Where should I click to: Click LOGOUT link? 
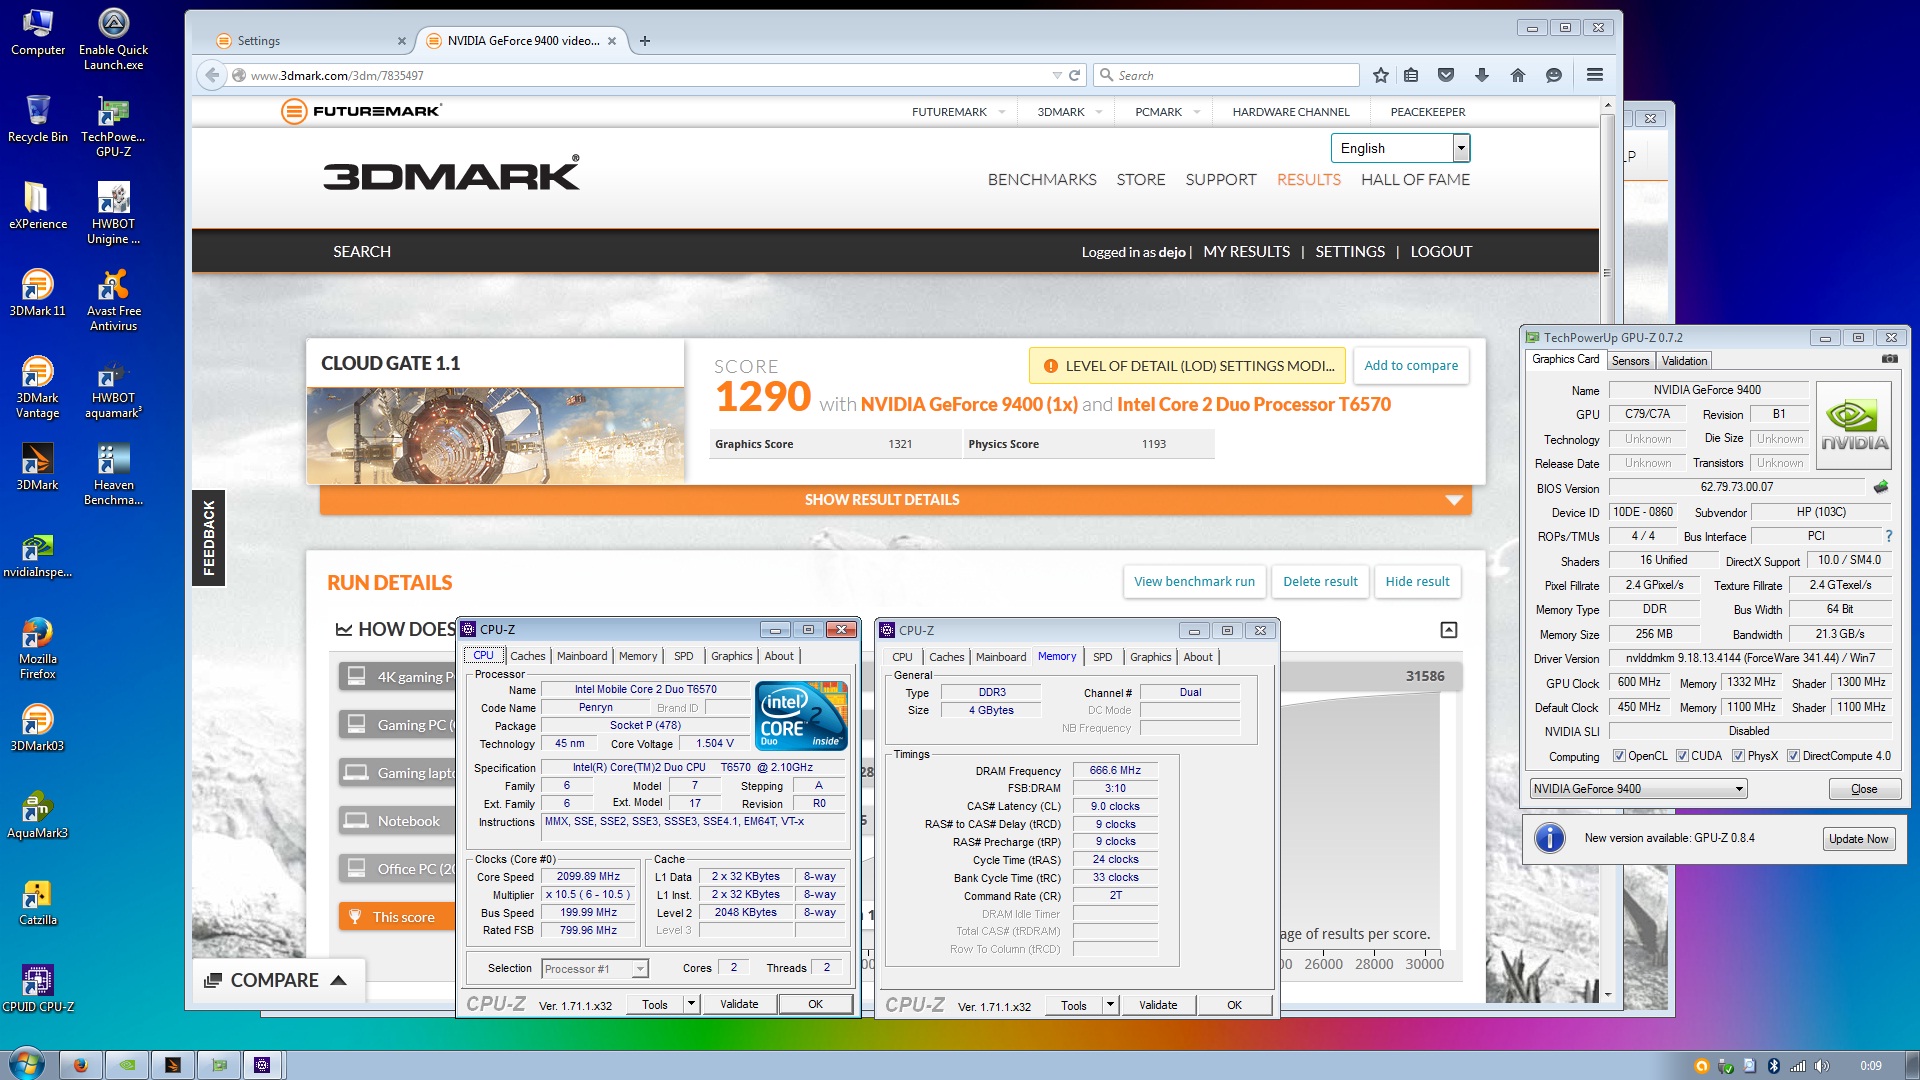(1441, 252)
